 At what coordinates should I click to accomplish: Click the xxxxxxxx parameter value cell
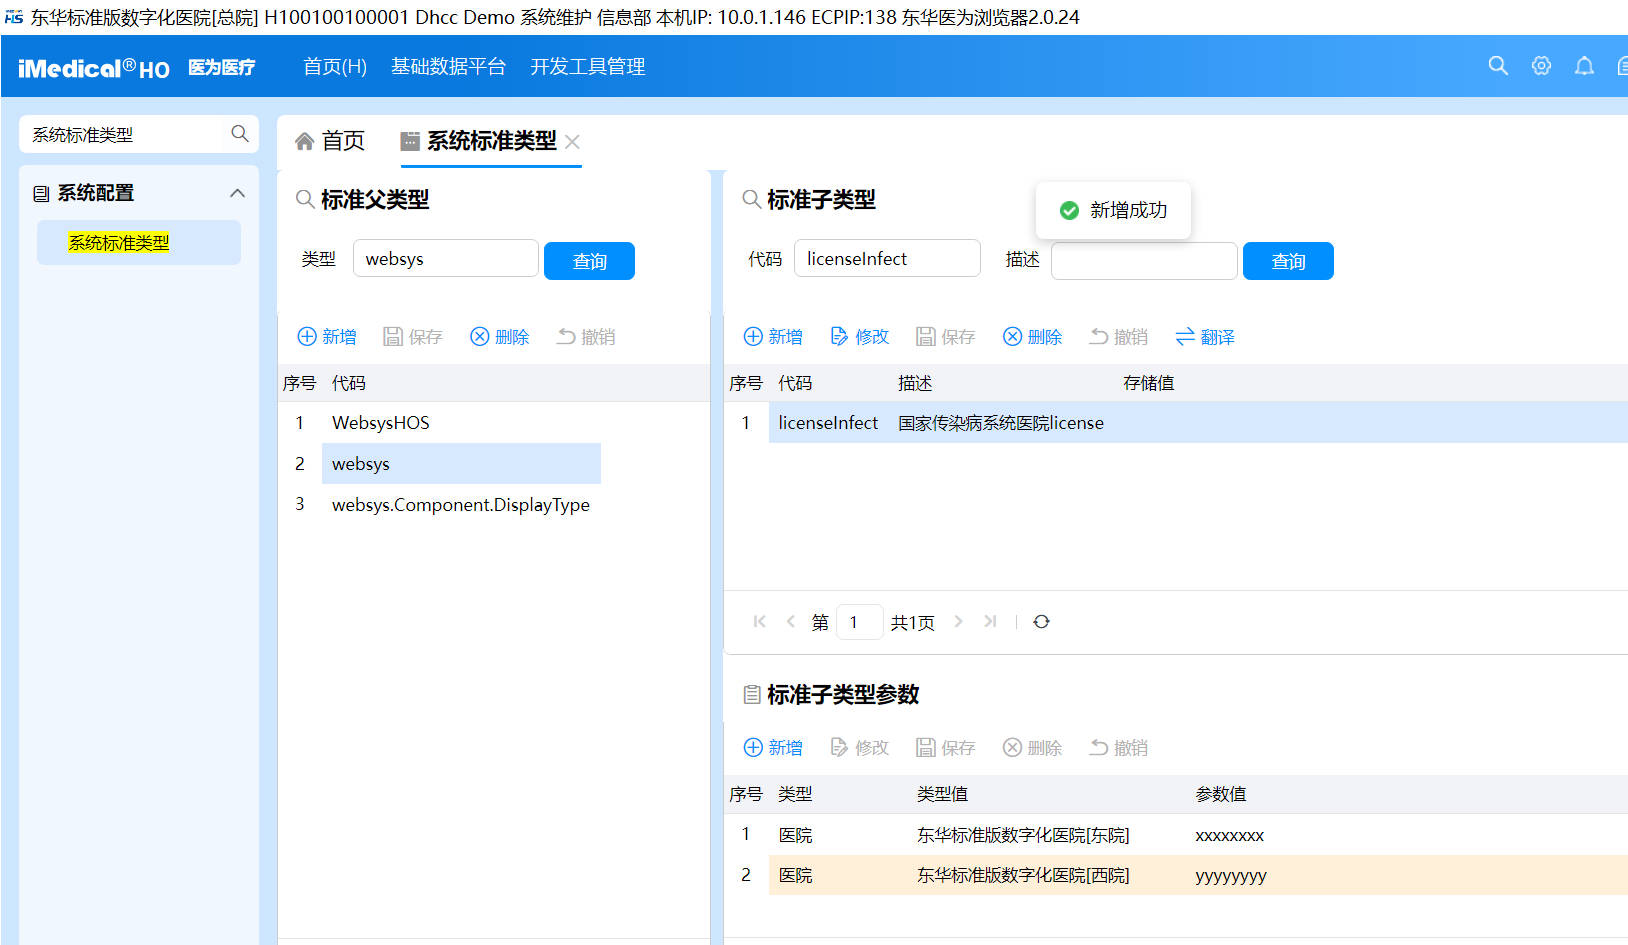(x=1230, y=835)
